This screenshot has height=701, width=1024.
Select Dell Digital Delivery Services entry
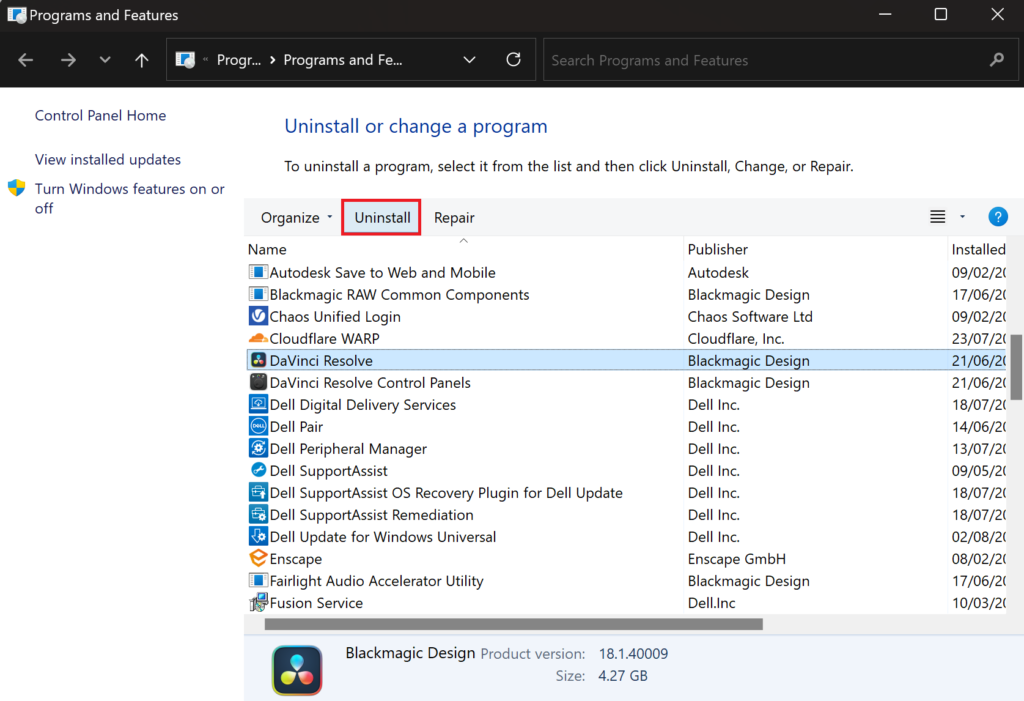tap(363, 405)
